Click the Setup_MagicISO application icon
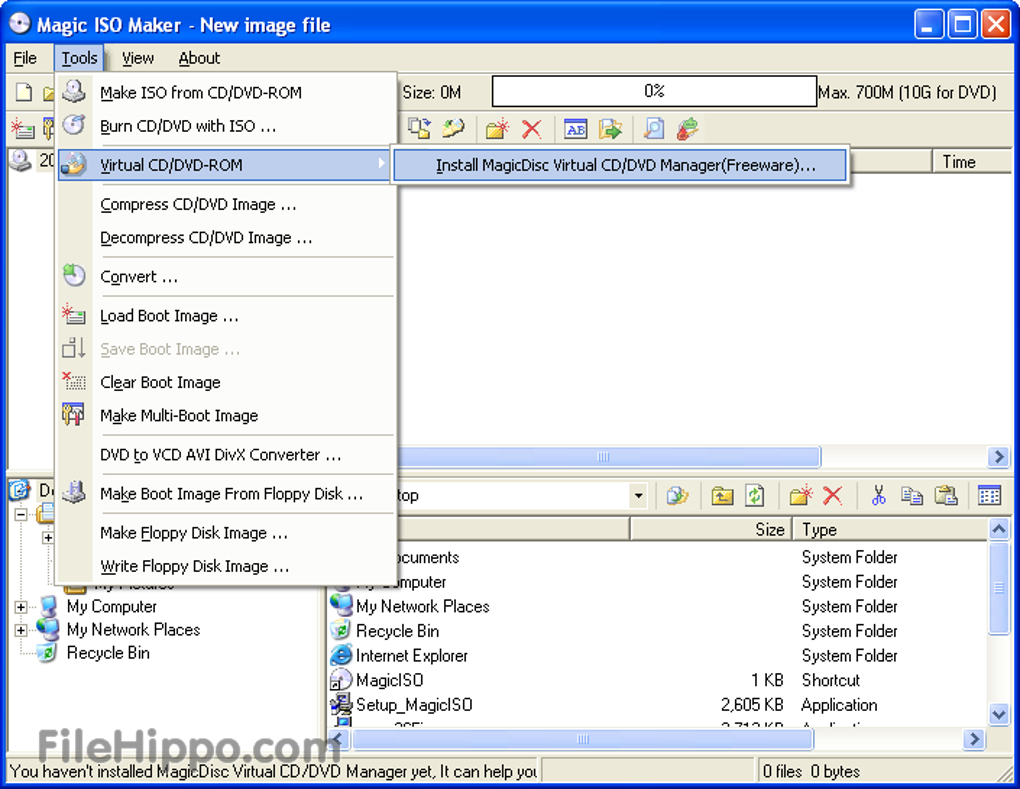This screenshot has height=789, width=1020. click(341, 704)
